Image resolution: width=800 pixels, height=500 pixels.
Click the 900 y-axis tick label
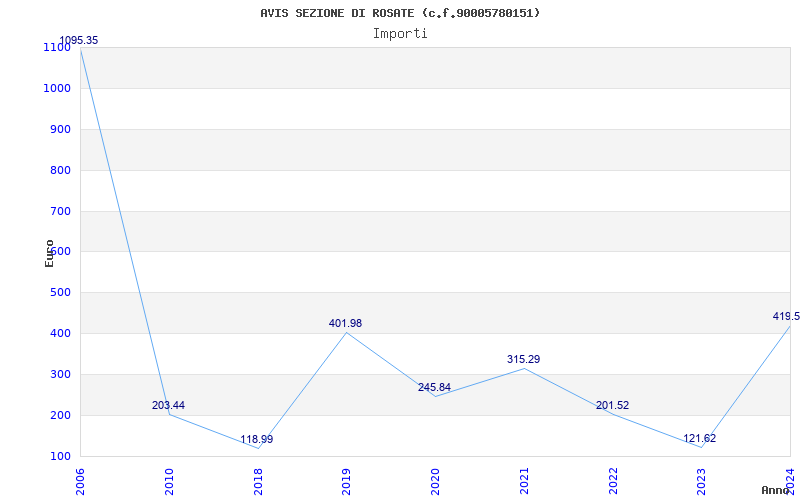point(60,130)
